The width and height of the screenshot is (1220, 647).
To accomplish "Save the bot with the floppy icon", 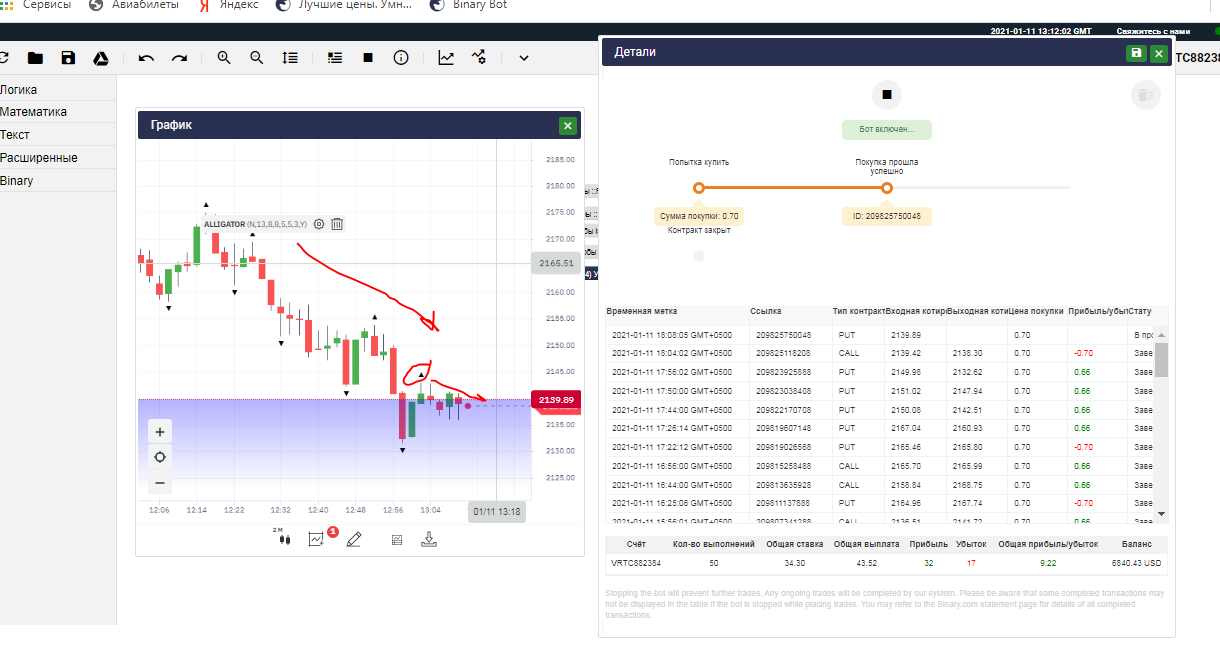I will (x=68, y=58).
